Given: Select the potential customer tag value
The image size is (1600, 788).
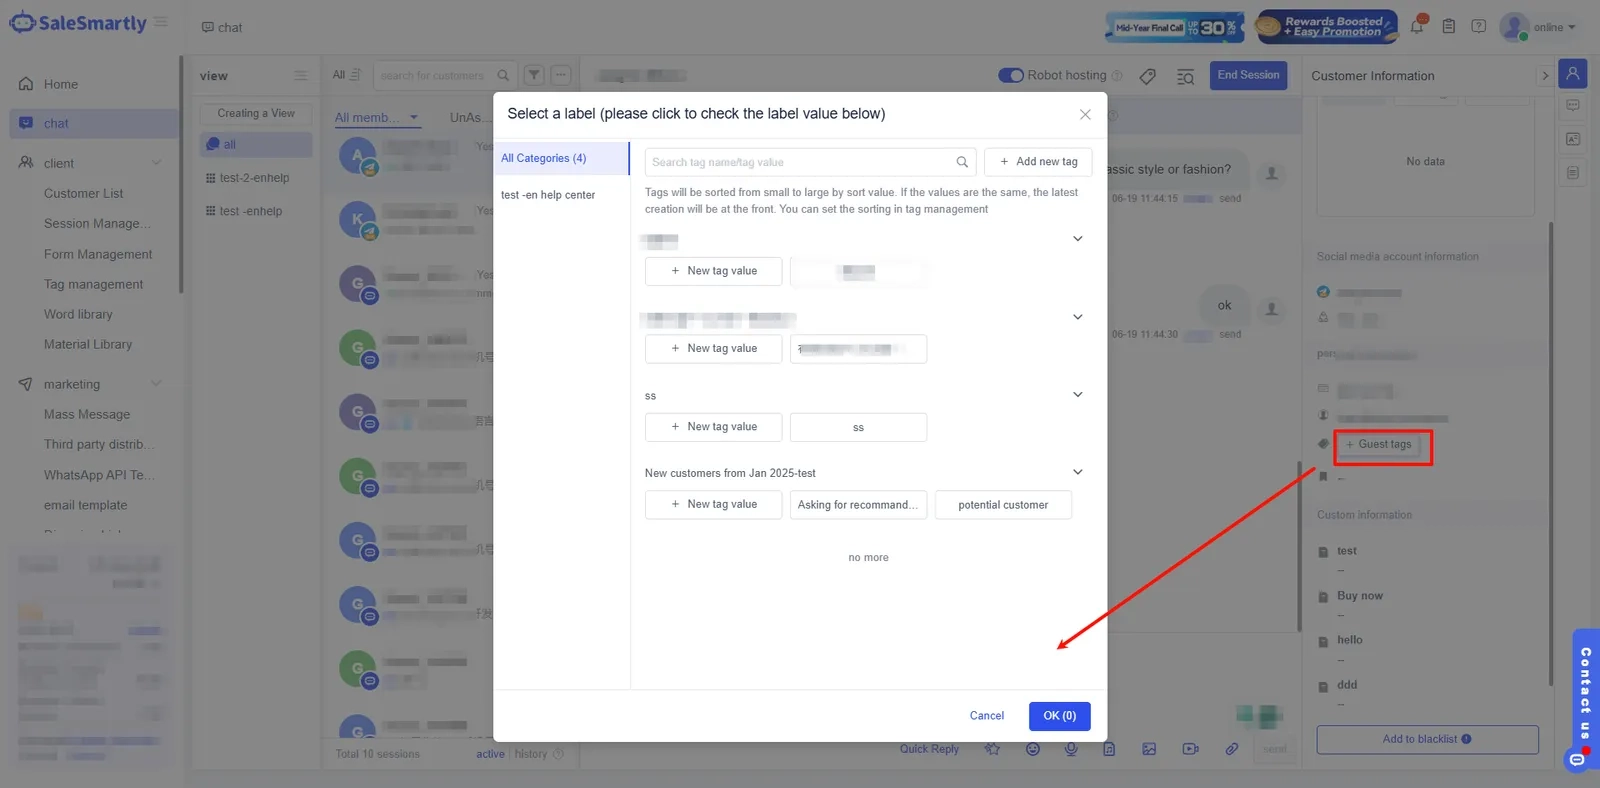Looking at the screenshot, I should [x=1003, y=505].
